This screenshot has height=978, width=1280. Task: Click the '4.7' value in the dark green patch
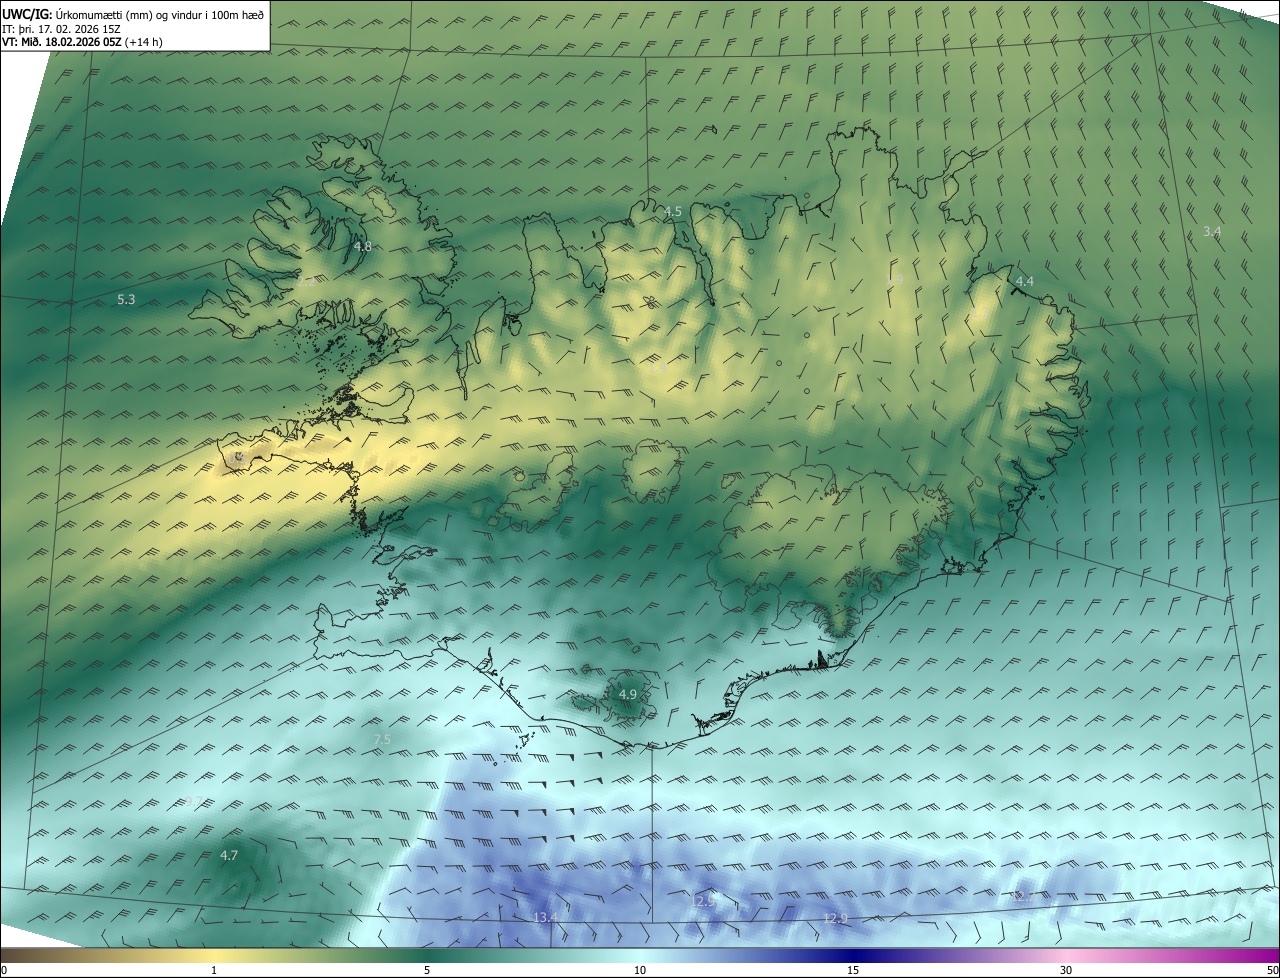(x=229, y=855)
